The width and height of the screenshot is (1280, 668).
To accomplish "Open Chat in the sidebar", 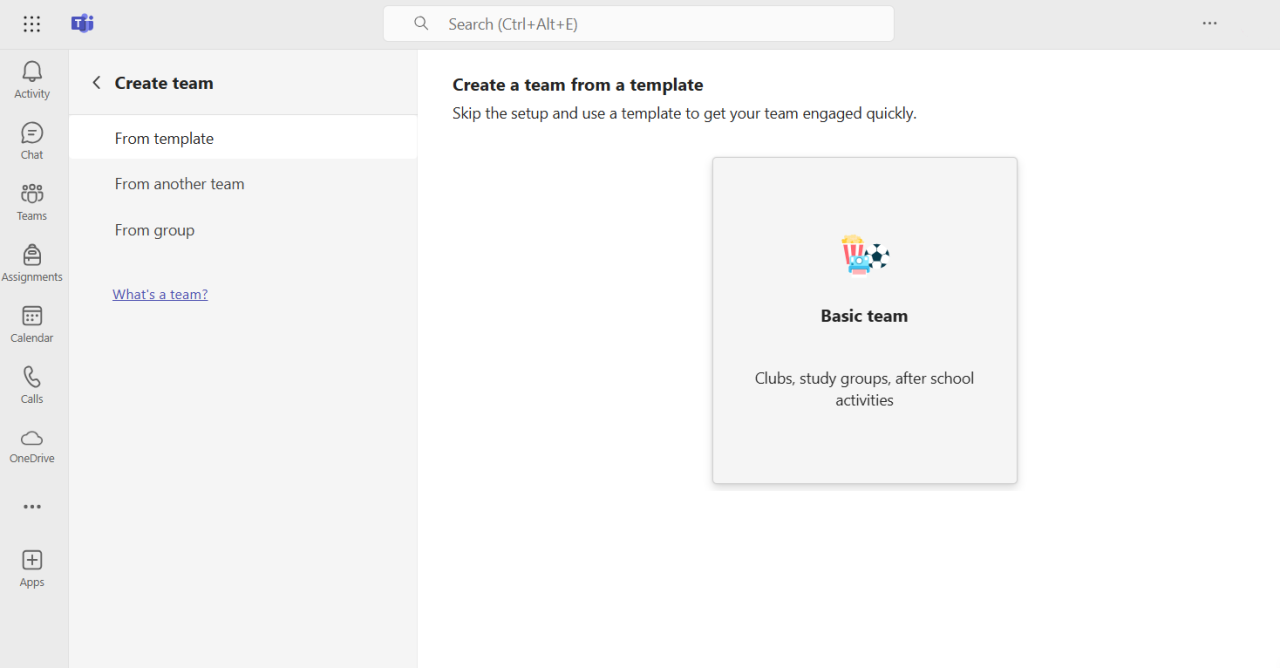I will 32,141.
